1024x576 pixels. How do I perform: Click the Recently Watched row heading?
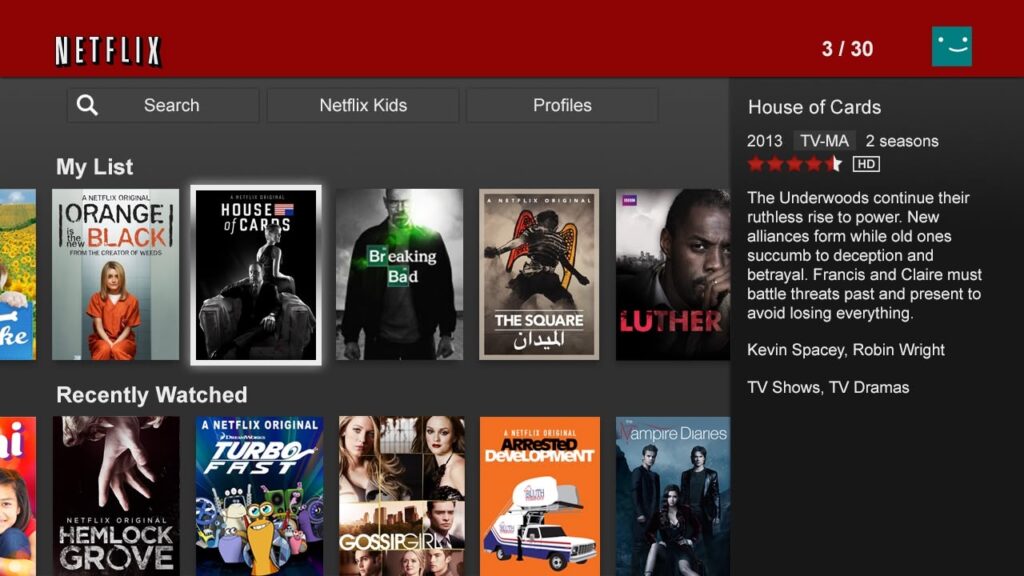pos(152,394)
